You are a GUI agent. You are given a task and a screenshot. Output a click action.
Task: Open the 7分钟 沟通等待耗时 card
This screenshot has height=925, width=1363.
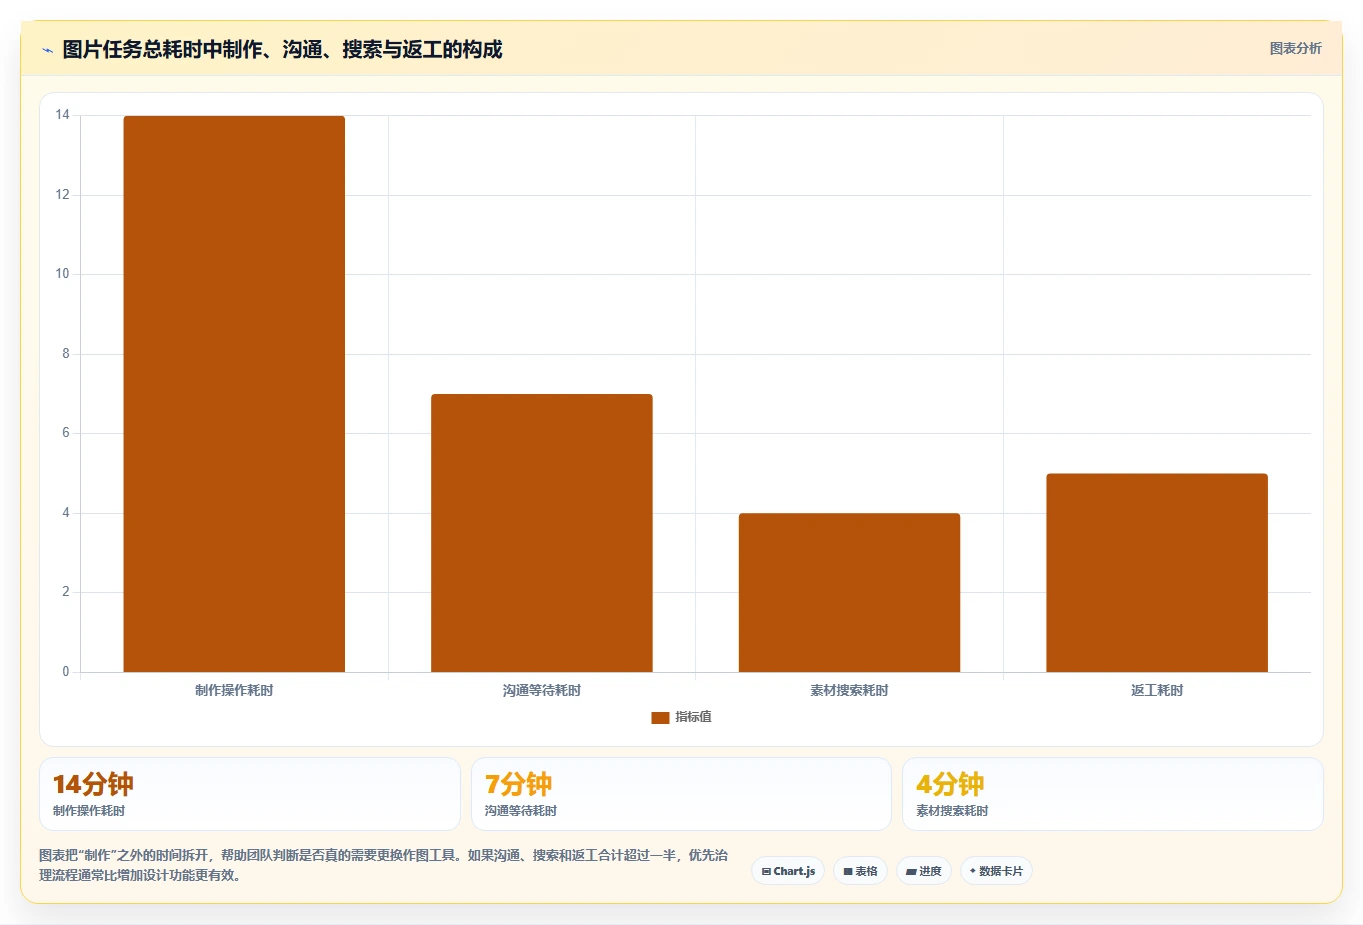tap(681, 794)
